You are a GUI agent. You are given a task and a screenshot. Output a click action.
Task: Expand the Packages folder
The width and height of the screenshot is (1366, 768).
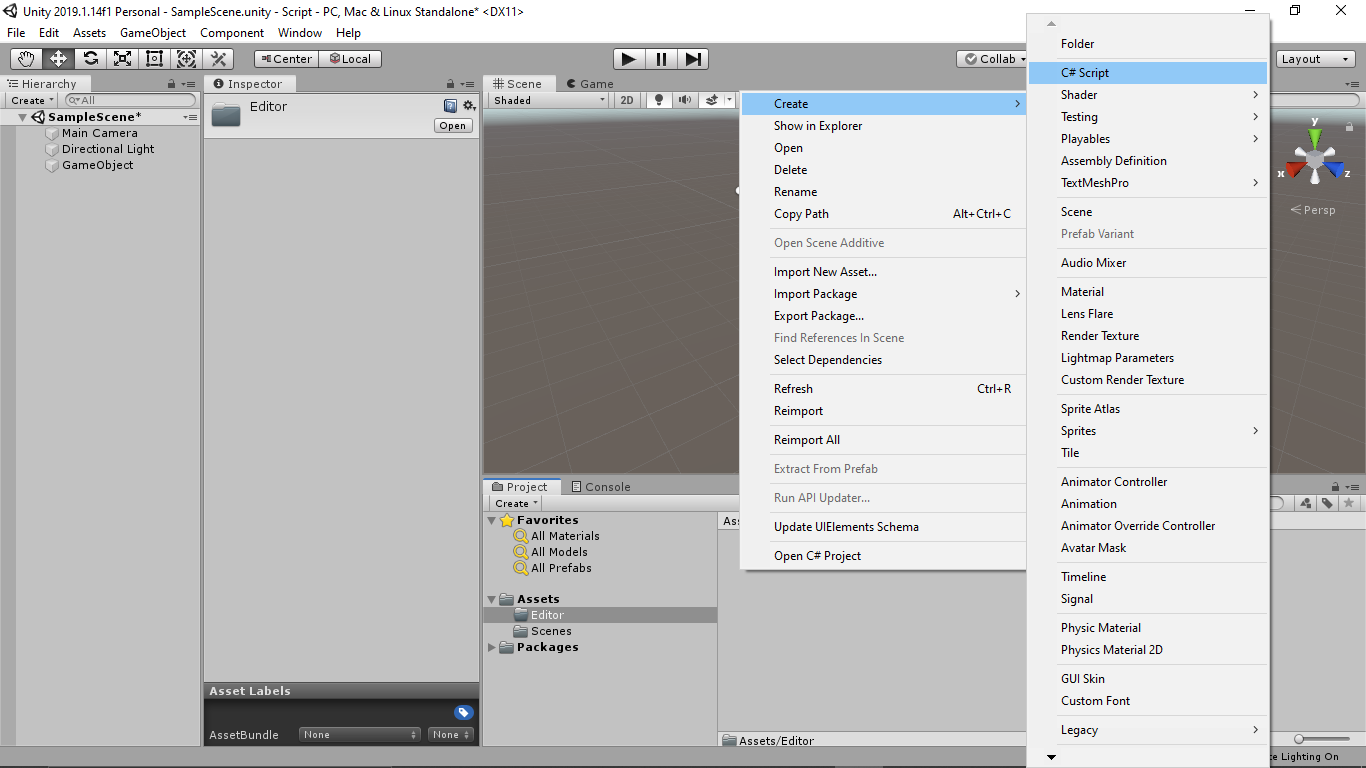(492, 647)
